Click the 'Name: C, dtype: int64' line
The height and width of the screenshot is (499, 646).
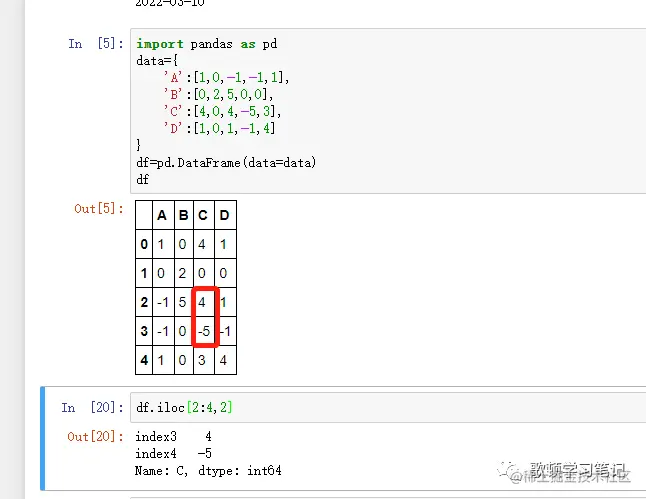tap(208, 471)
